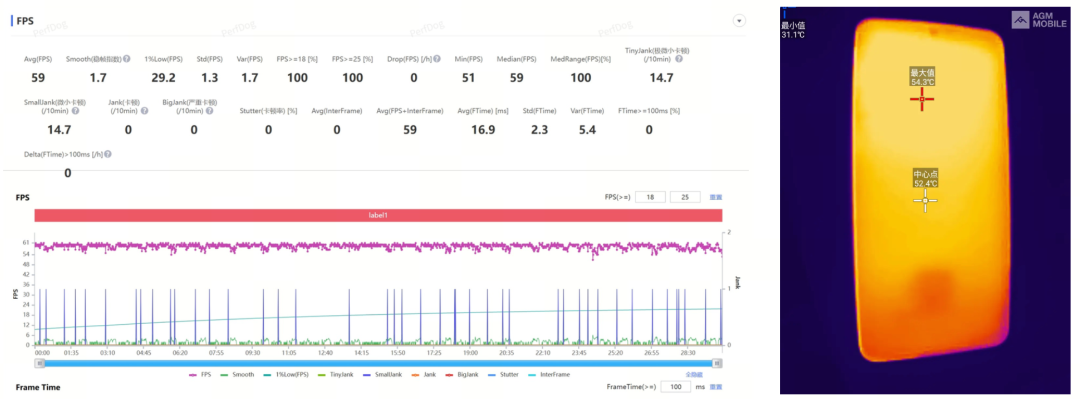Click the Min(FPS) value 51
The width and height of the screenshot is (1080, 399).
[469, 78]
